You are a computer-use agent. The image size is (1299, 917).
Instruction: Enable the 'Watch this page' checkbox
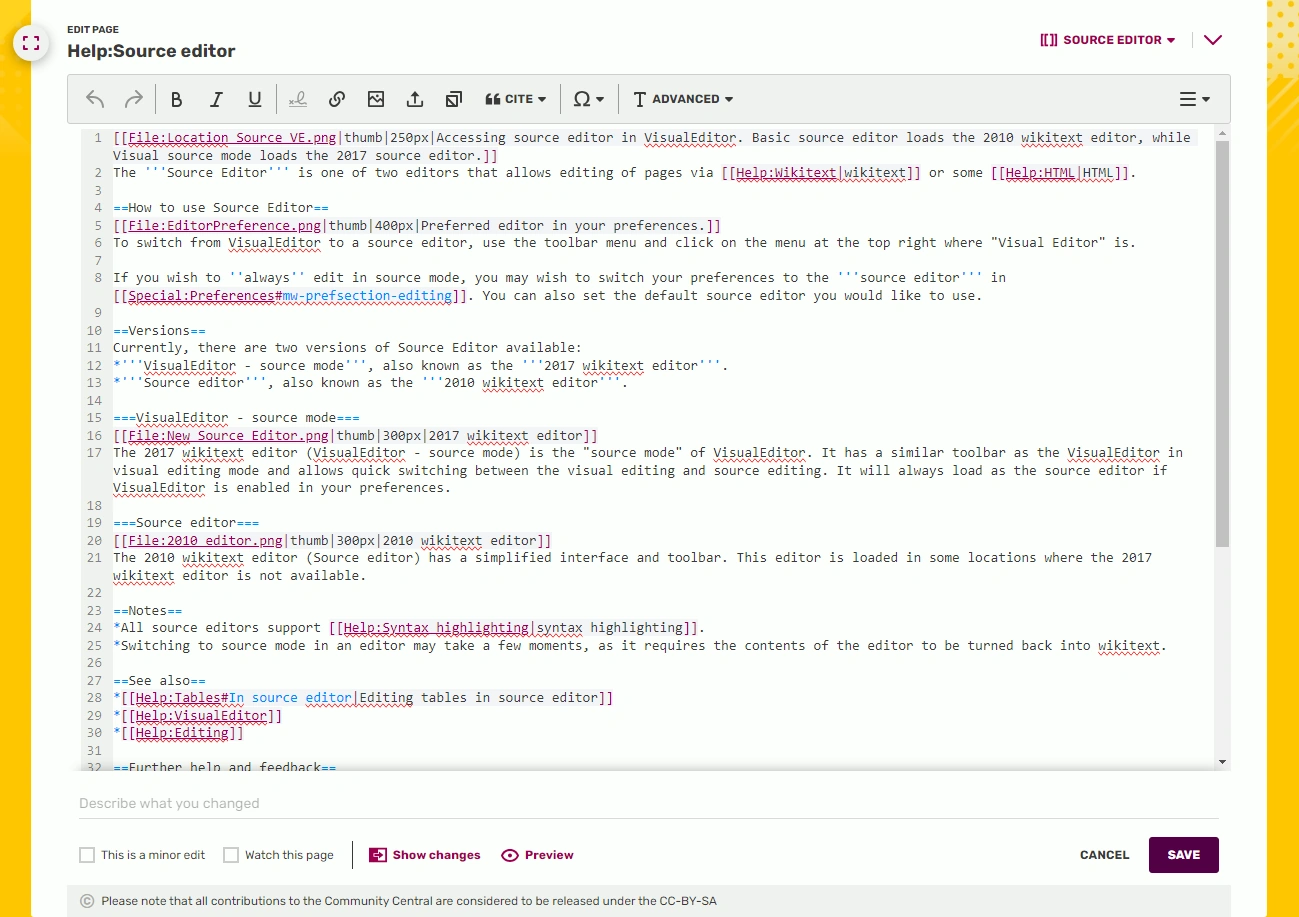point(231,855)
